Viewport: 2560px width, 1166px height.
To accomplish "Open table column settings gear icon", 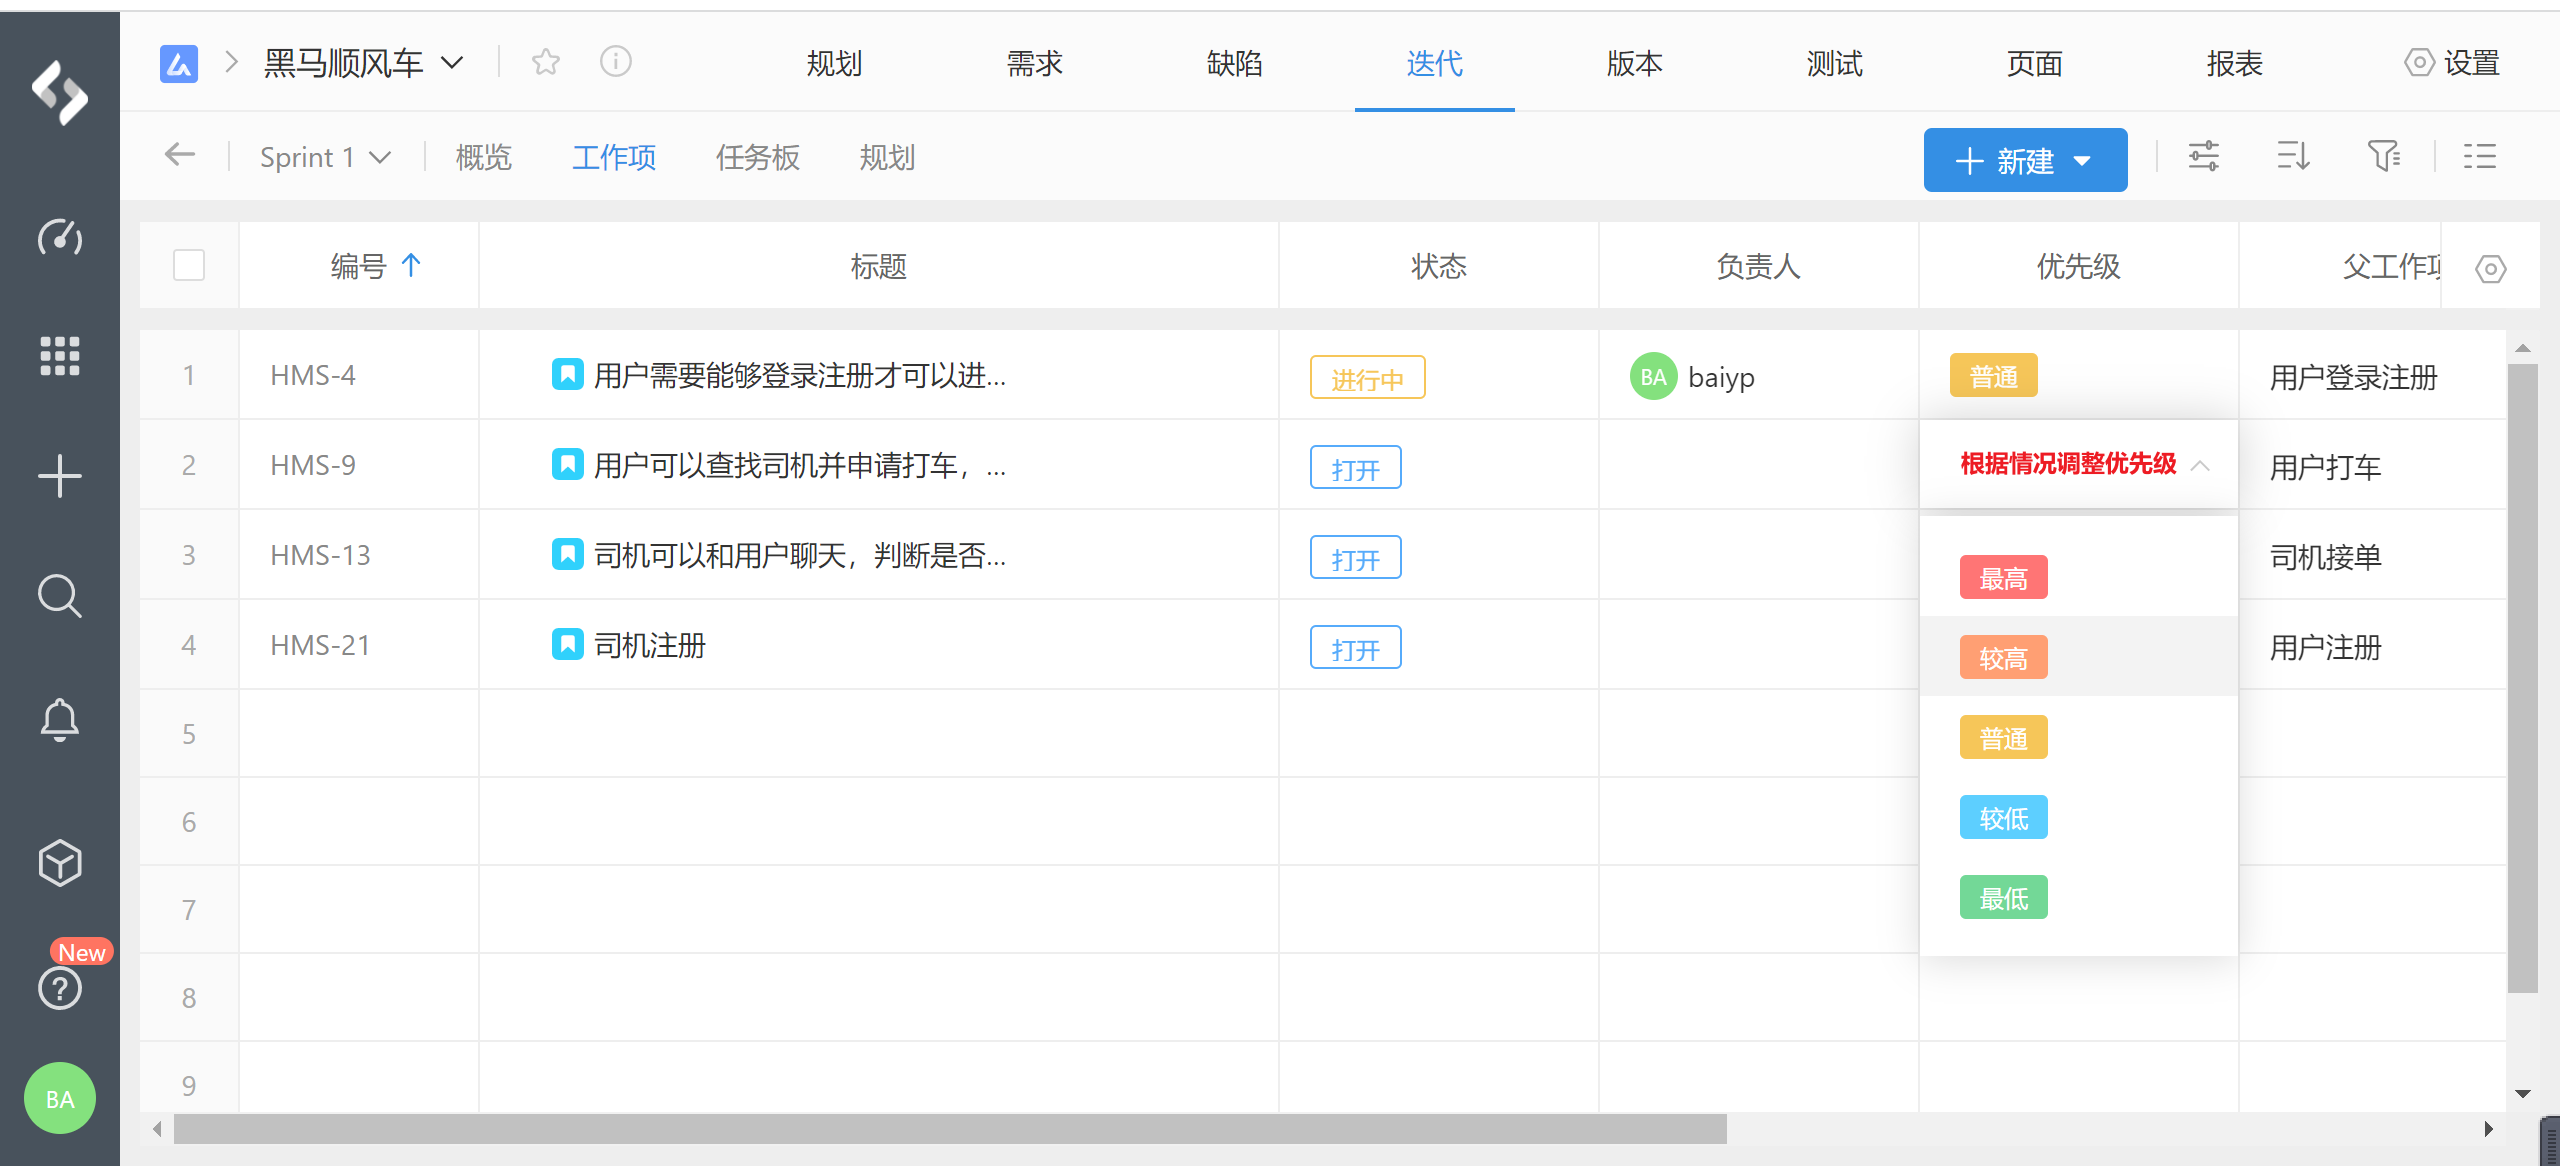I will coord(2490,268).
